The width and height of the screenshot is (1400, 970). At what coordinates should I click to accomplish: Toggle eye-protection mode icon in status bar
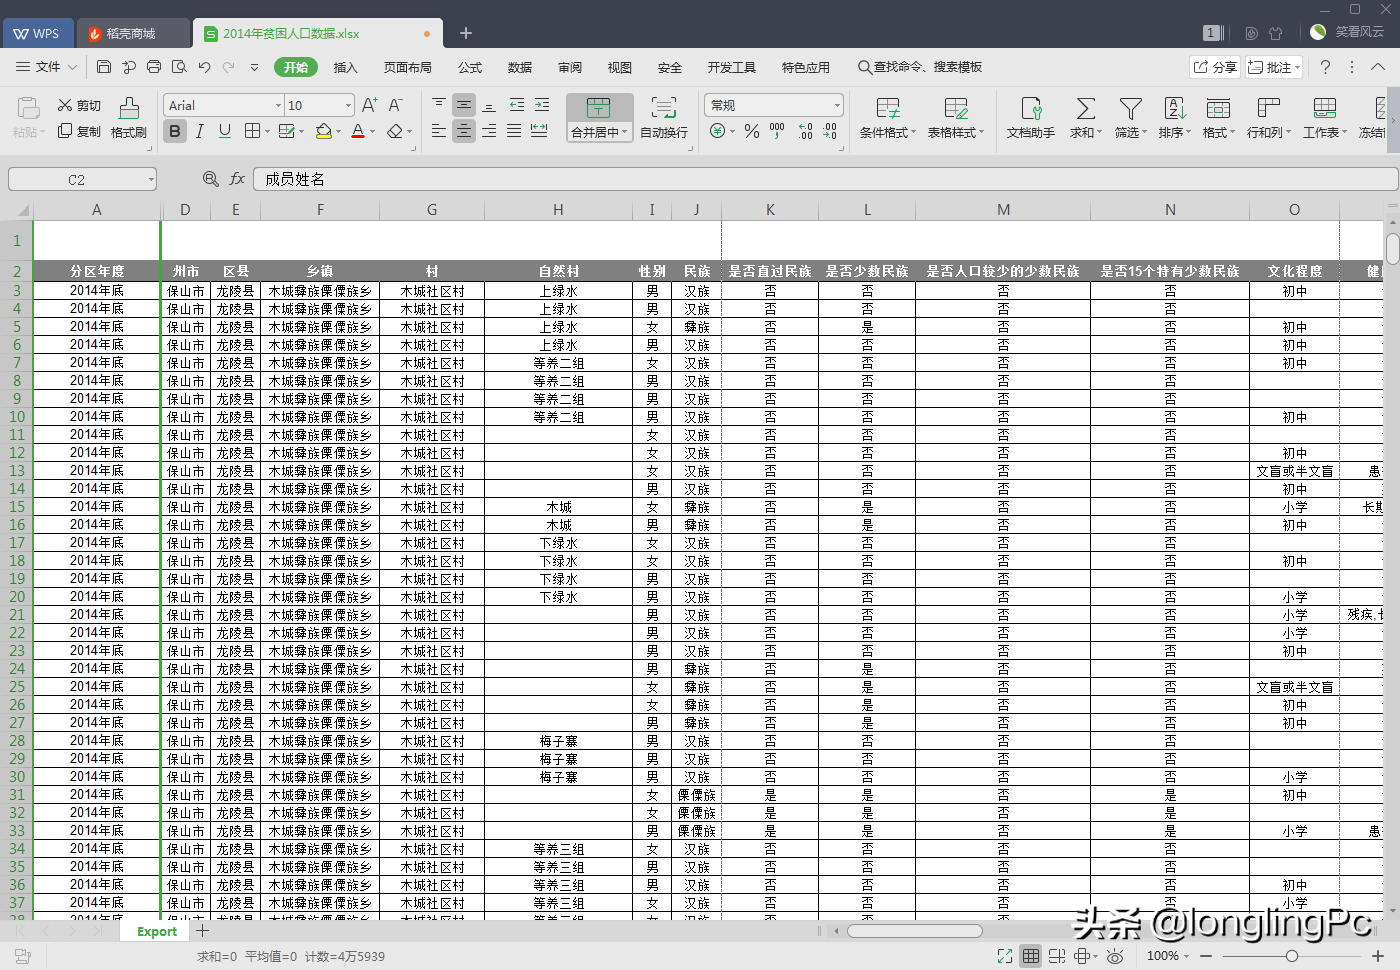pyautogui.click(x=1115, y=956)
